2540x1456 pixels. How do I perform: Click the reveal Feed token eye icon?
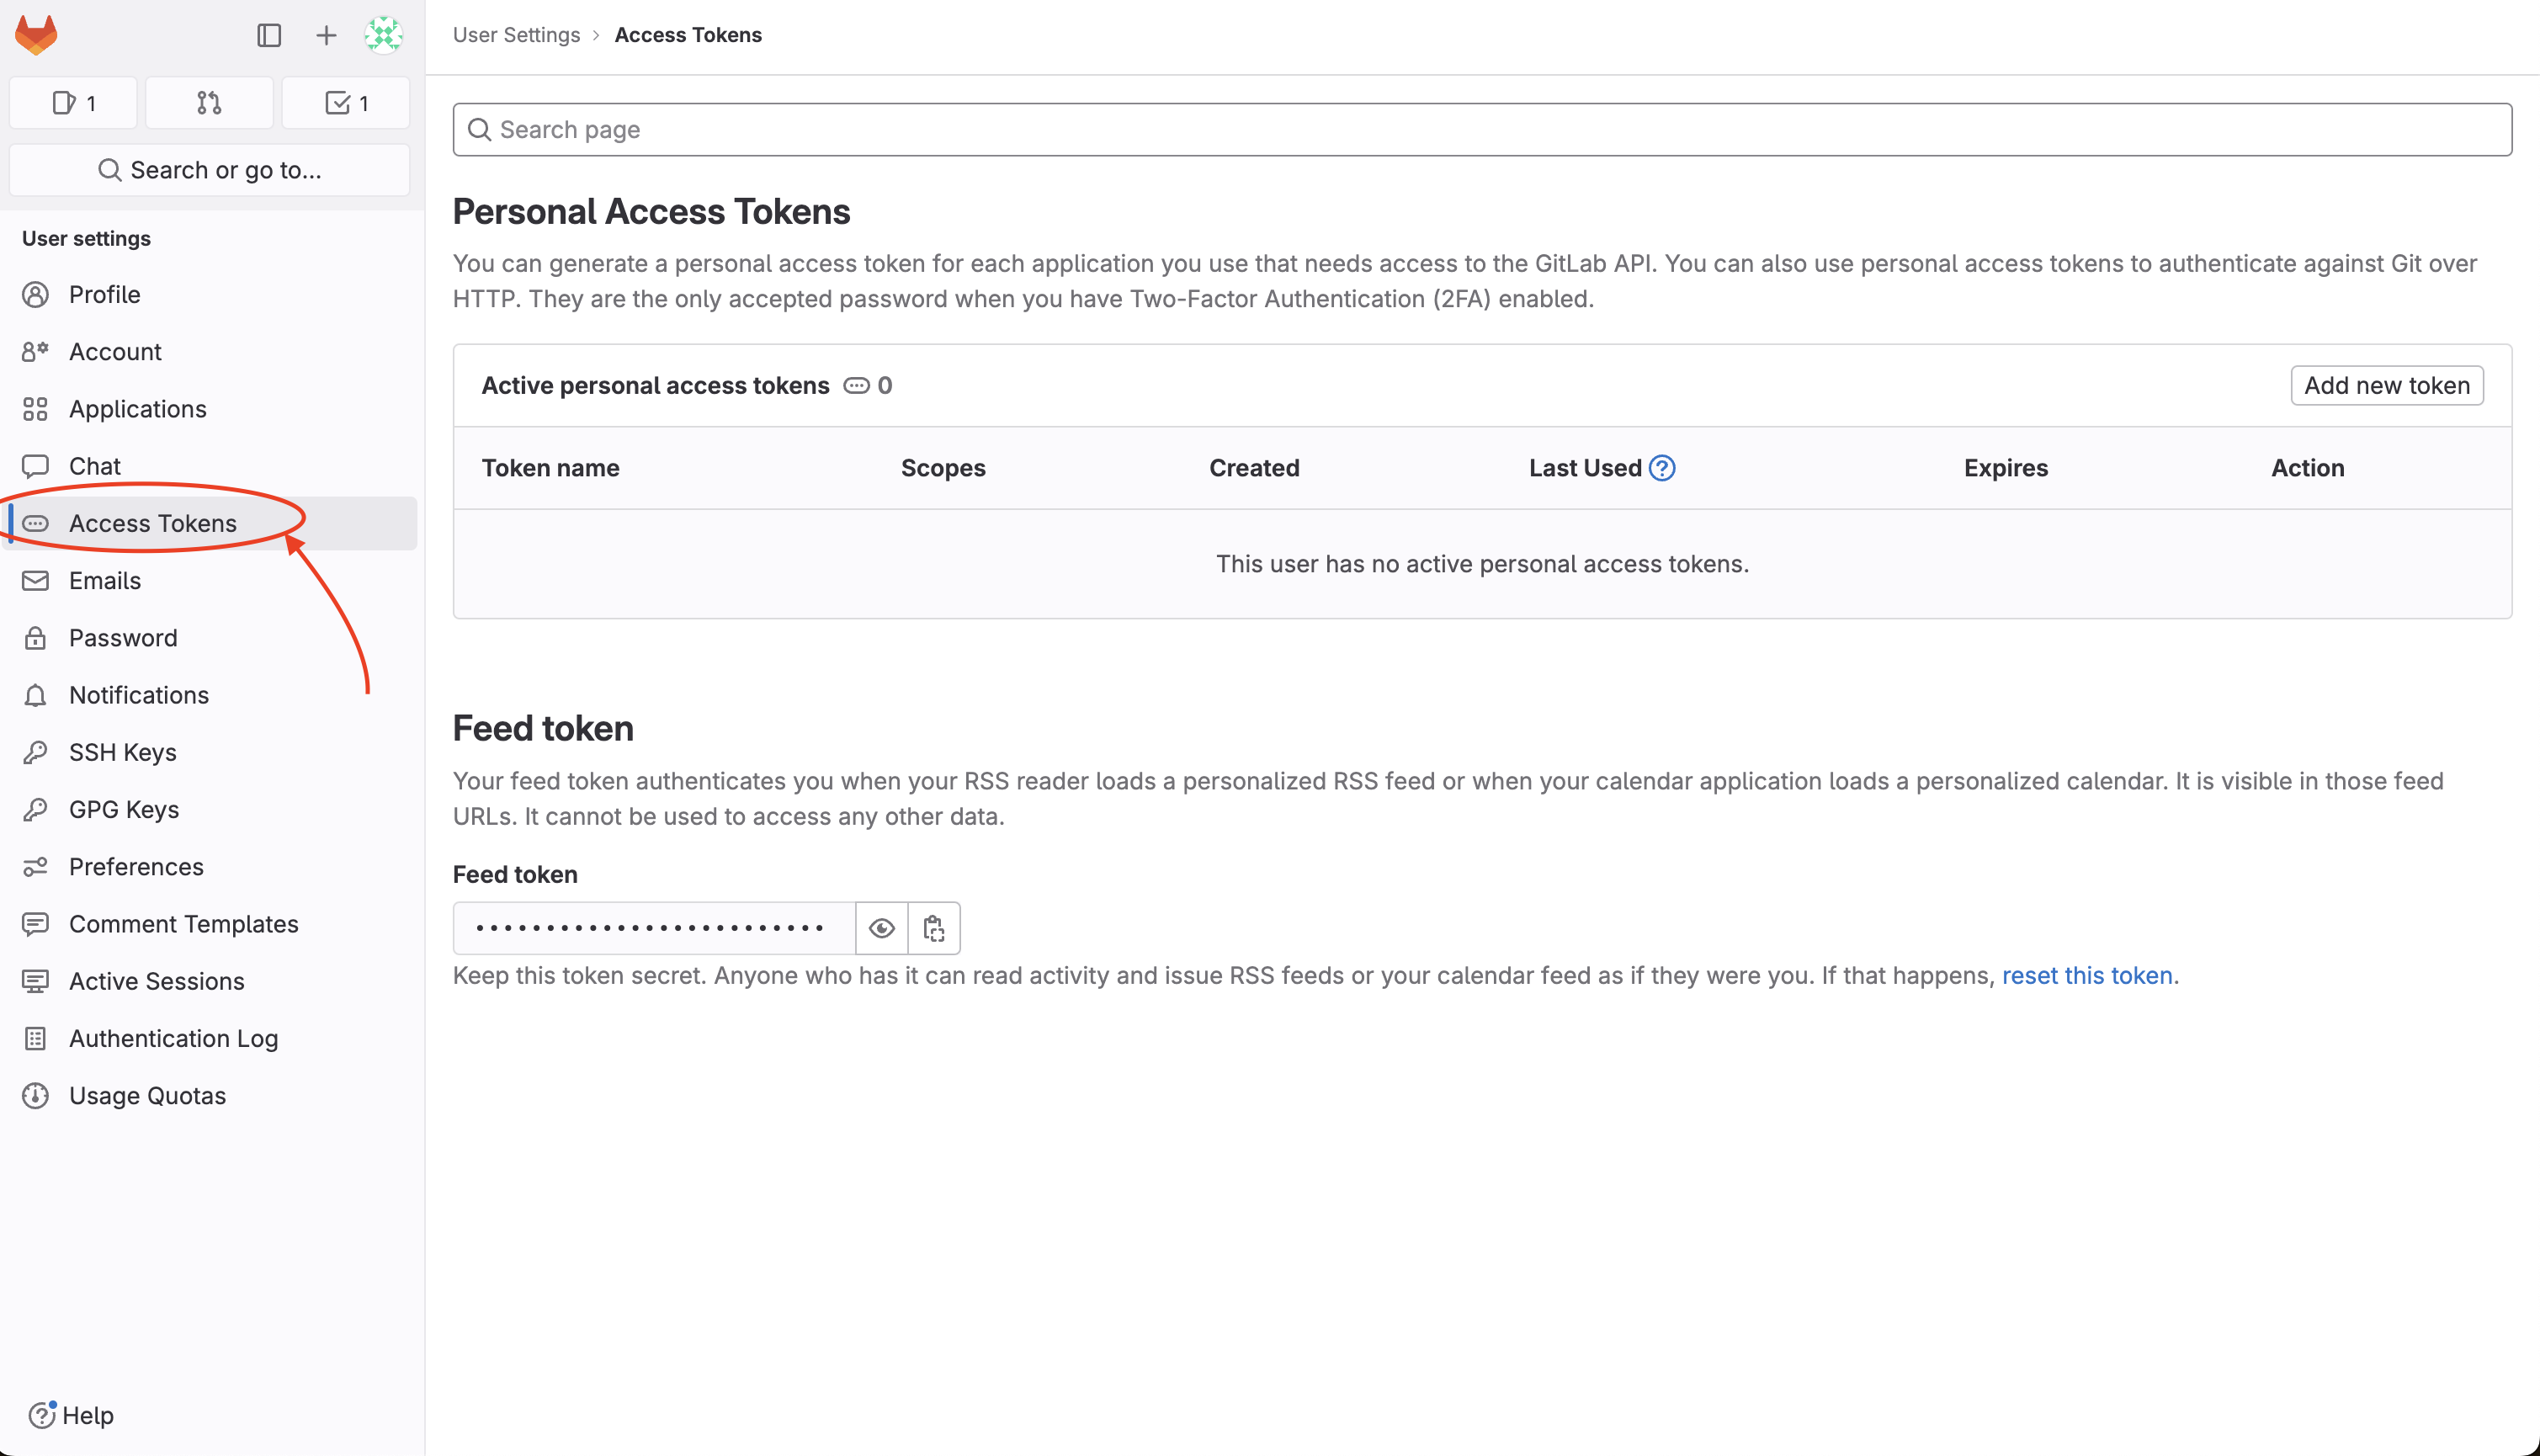point(881,926)
